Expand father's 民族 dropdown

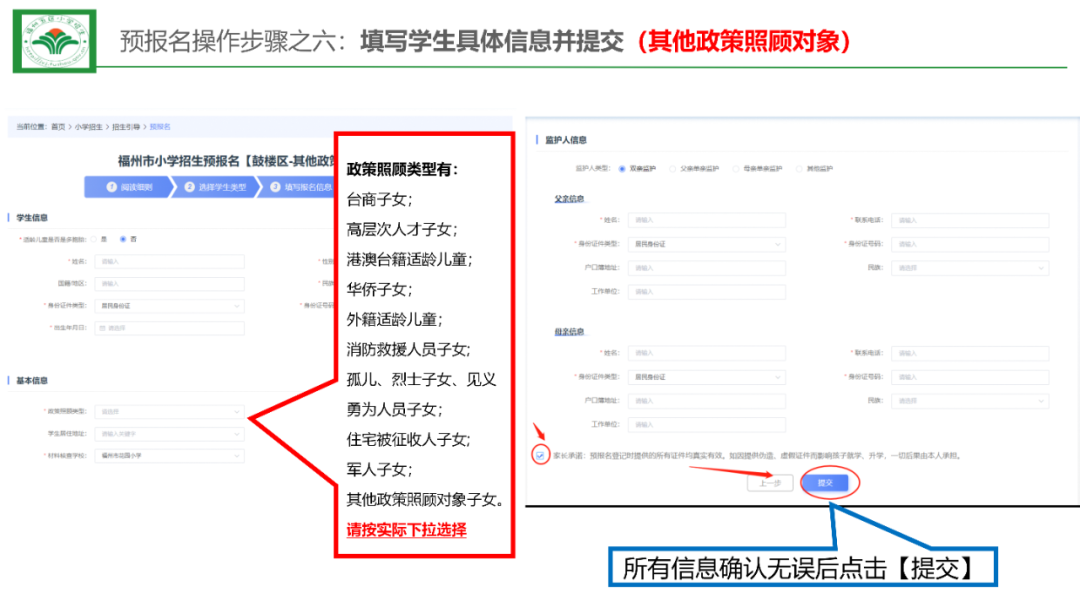[969, 268]
